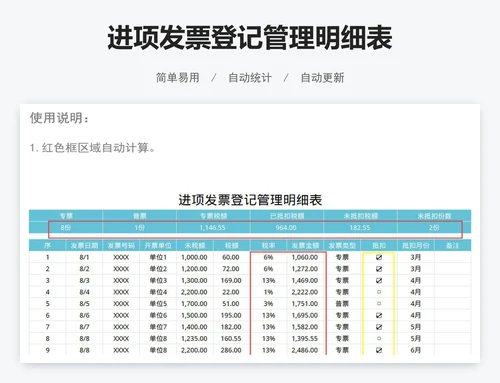Click the invoice amount 1,751.00
Image resolution: width=500 pixels, height=383 pixels.
pos(305,304)
